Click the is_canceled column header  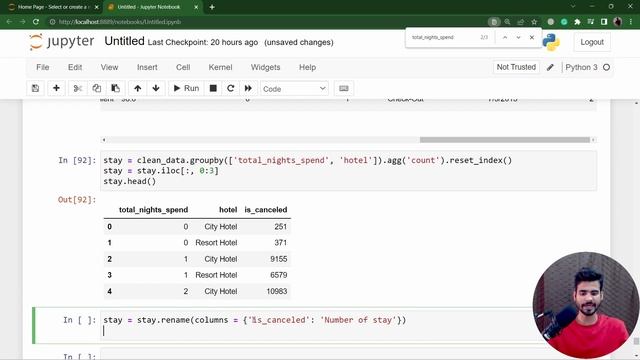pyautogui.click(x=266, y=210)
